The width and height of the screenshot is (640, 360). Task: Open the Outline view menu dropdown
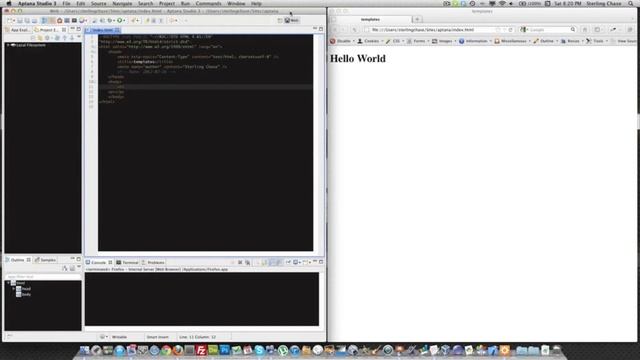(79, 268)
